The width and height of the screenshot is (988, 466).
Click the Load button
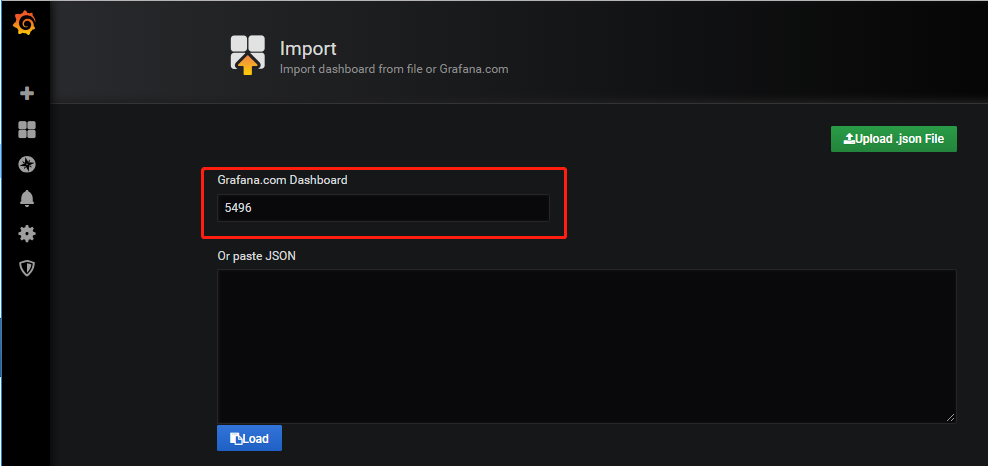[x=250, y=438]
